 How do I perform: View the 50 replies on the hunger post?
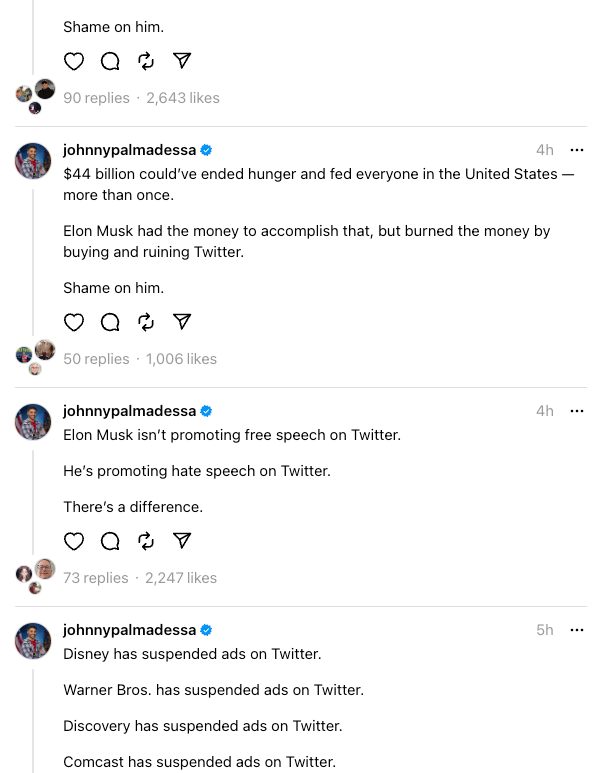(96, 359)
